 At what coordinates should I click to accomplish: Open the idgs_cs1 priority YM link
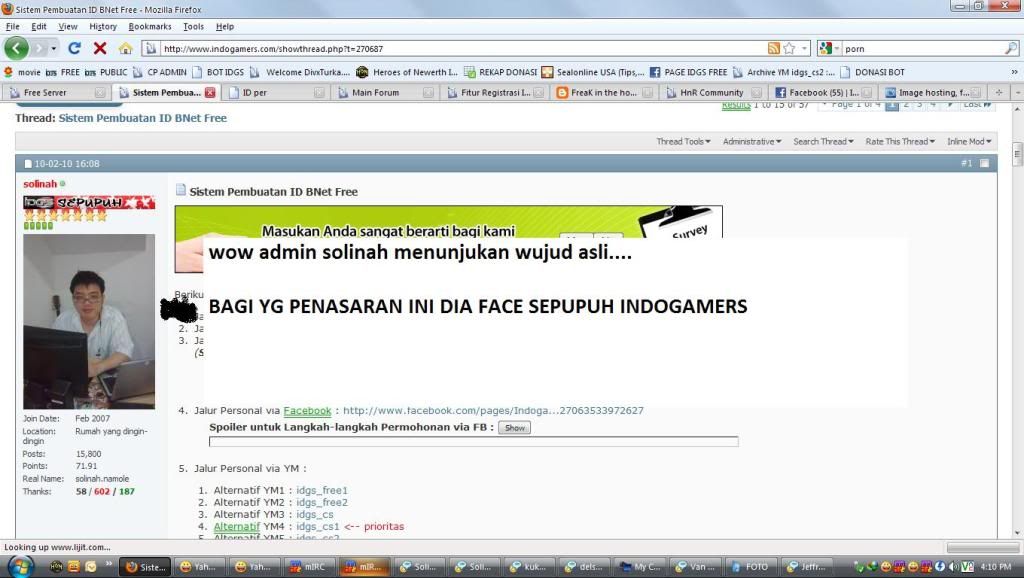click(317, 526)
